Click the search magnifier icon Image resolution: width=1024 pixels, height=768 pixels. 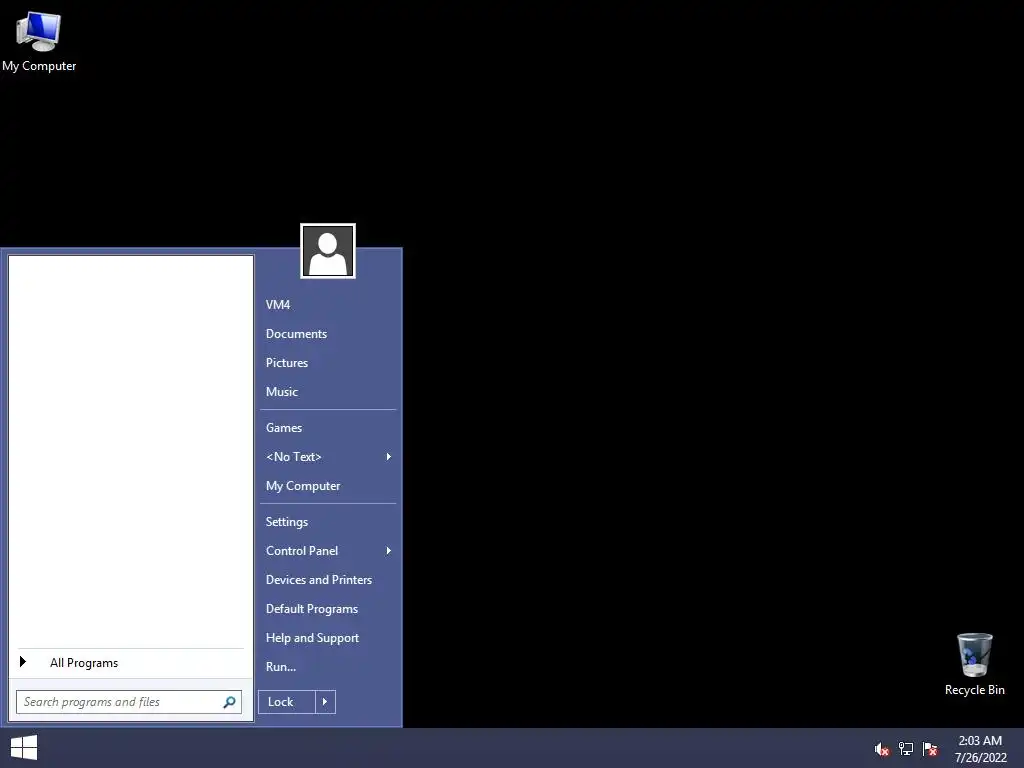point(229,702)
